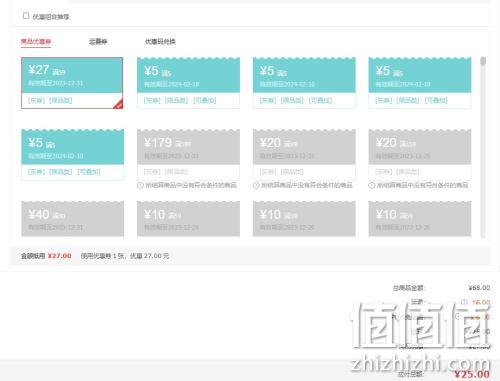Switch to the 运费券 tab
Screen dimensions: 500x381
[x=98, y=42]
